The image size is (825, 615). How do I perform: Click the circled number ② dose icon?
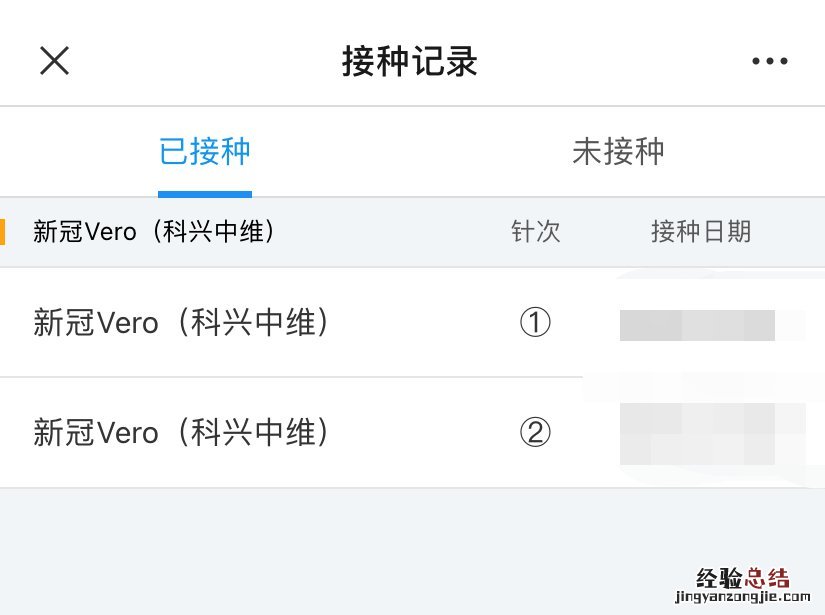click(536, 433)
